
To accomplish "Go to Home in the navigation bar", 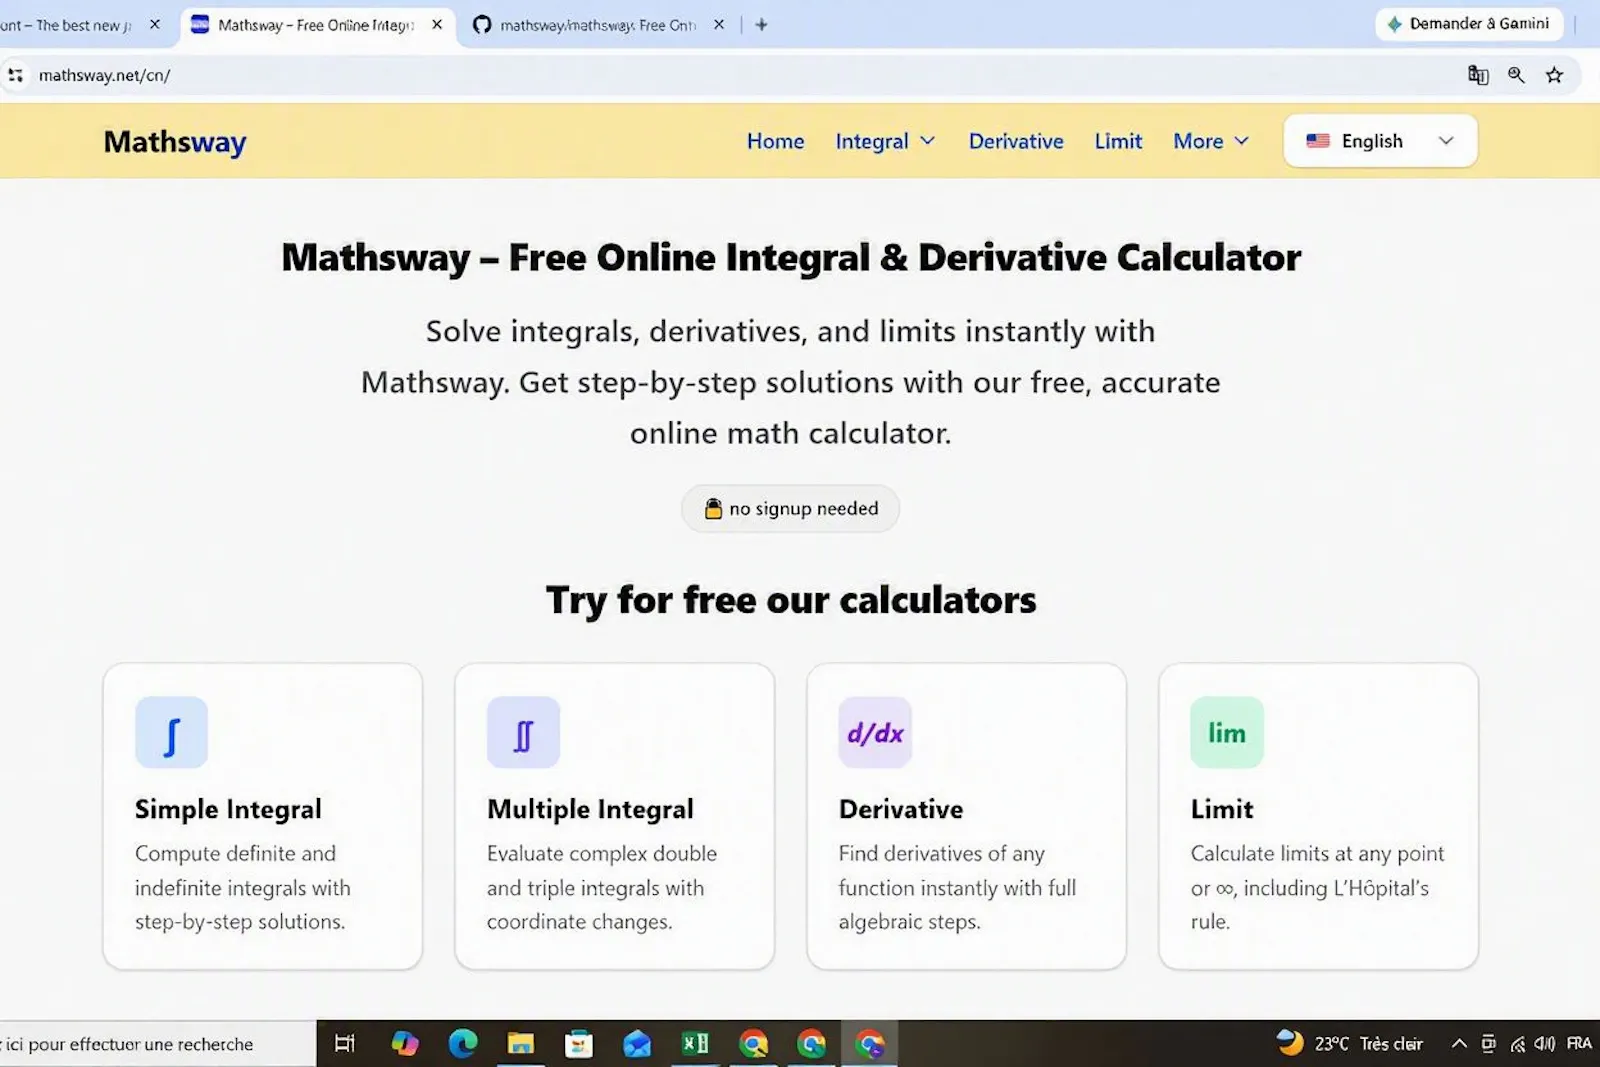I will coord(775,141).
